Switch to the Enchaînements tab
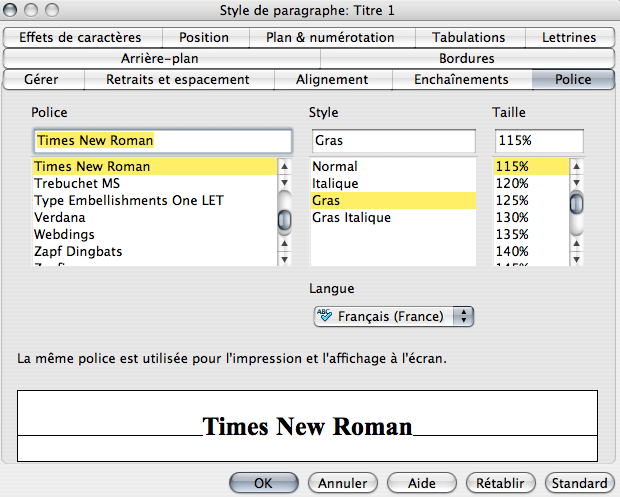620x497 pixels. pos(462,79)
